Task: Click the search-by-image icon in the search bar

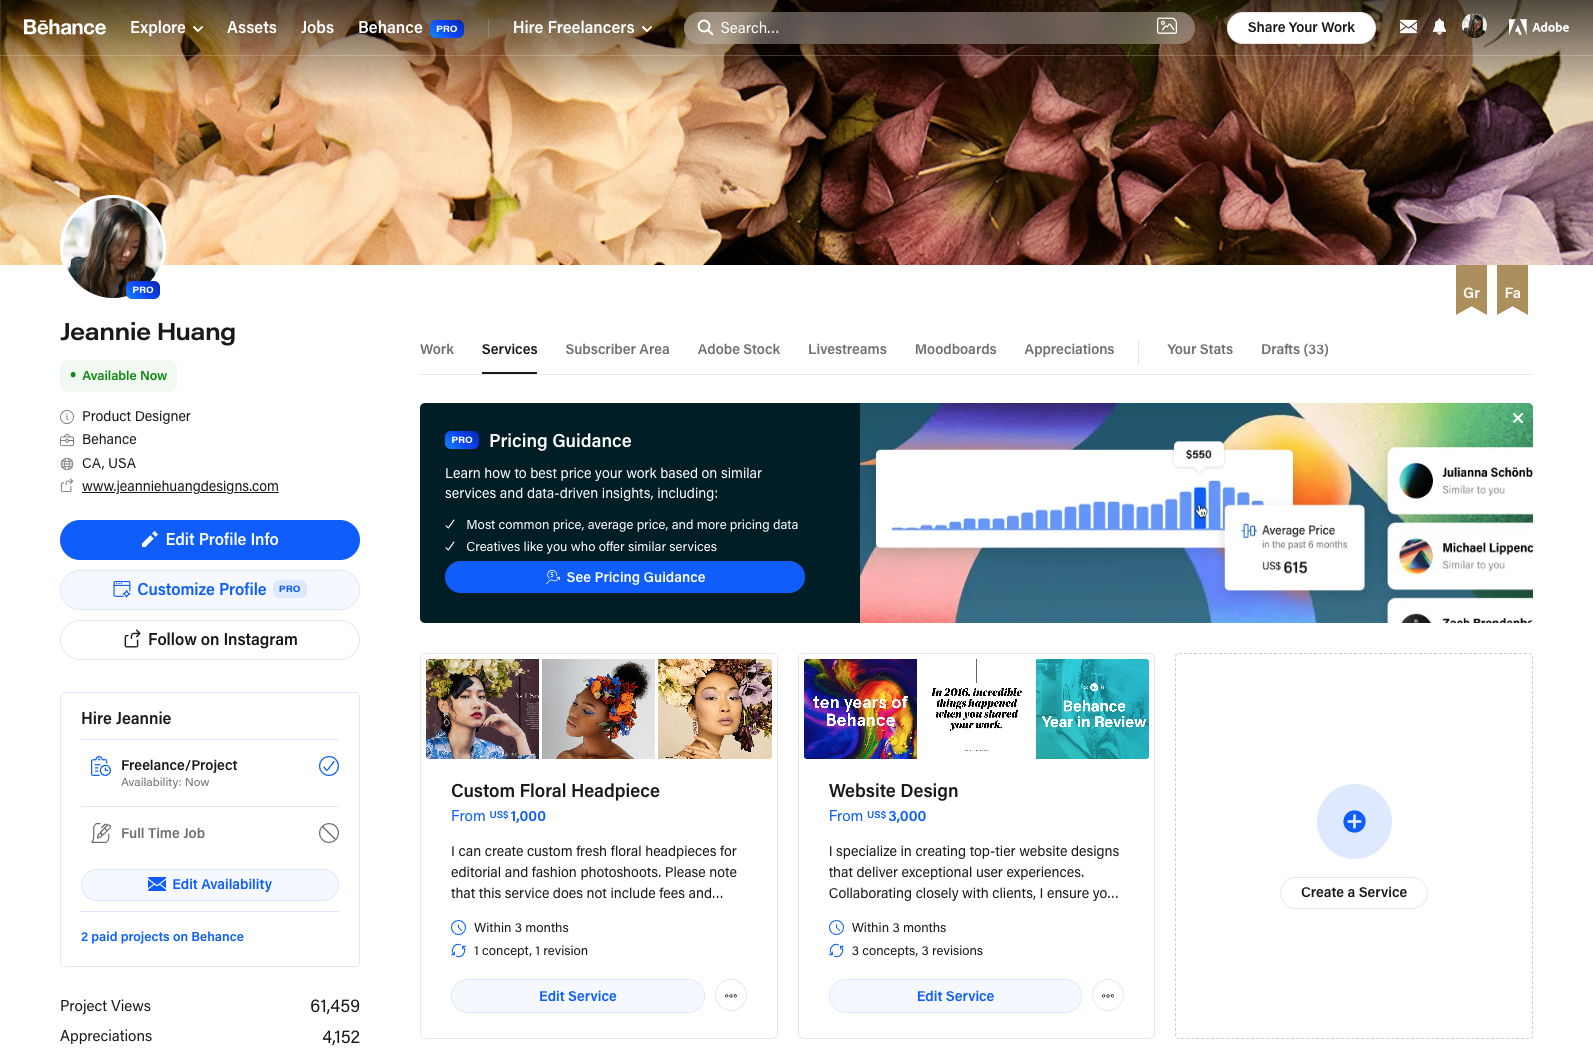Action: pos(1166,27)
